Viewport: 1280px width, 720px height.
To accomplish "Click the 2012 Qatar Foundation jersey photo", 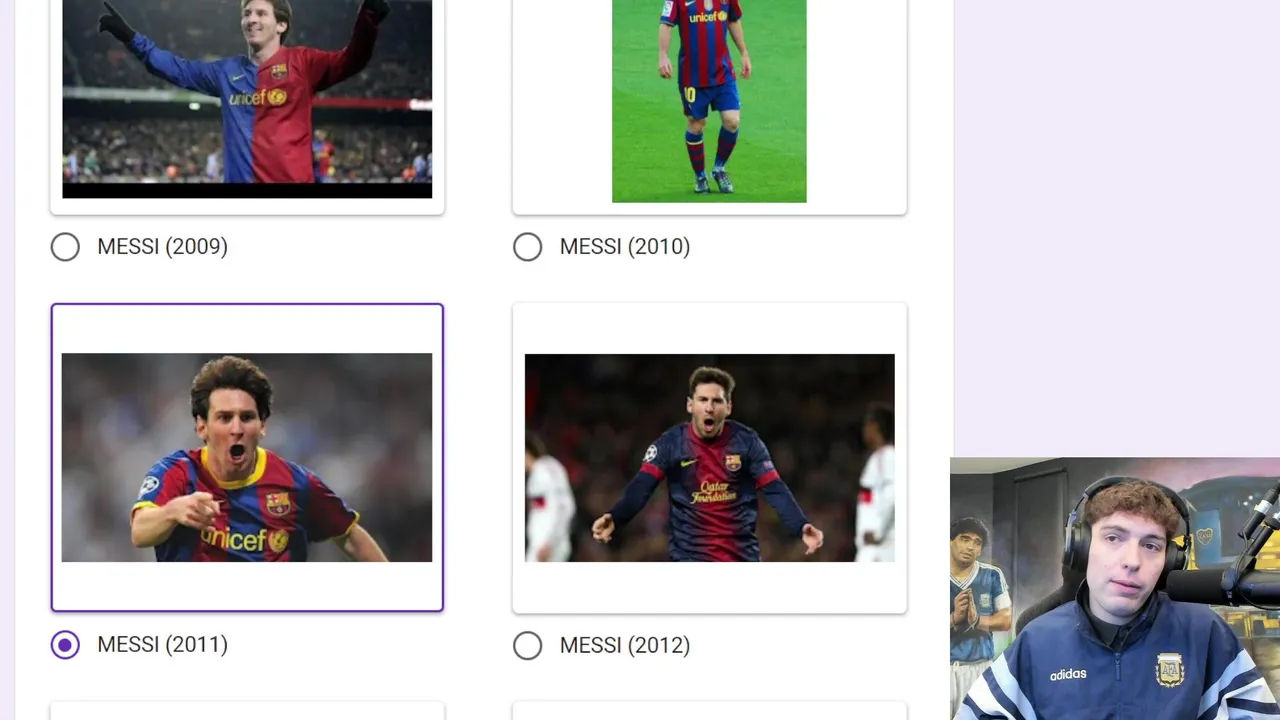I will pos(709,457).
